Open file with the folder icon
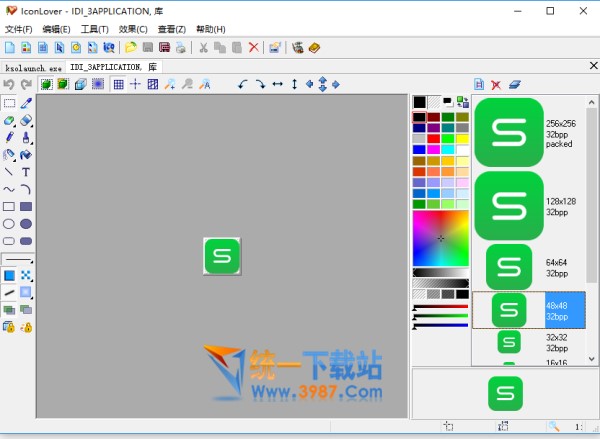This screenshot has width=600, height=439. click(x=131, y=47)
